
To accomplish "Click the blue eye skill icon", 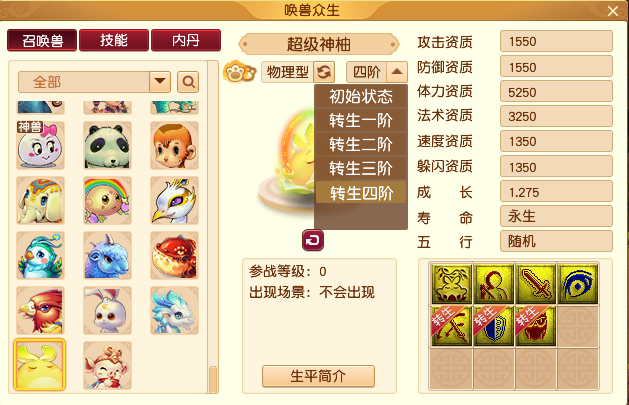I will pyautogui.click(x=577, y=284).
